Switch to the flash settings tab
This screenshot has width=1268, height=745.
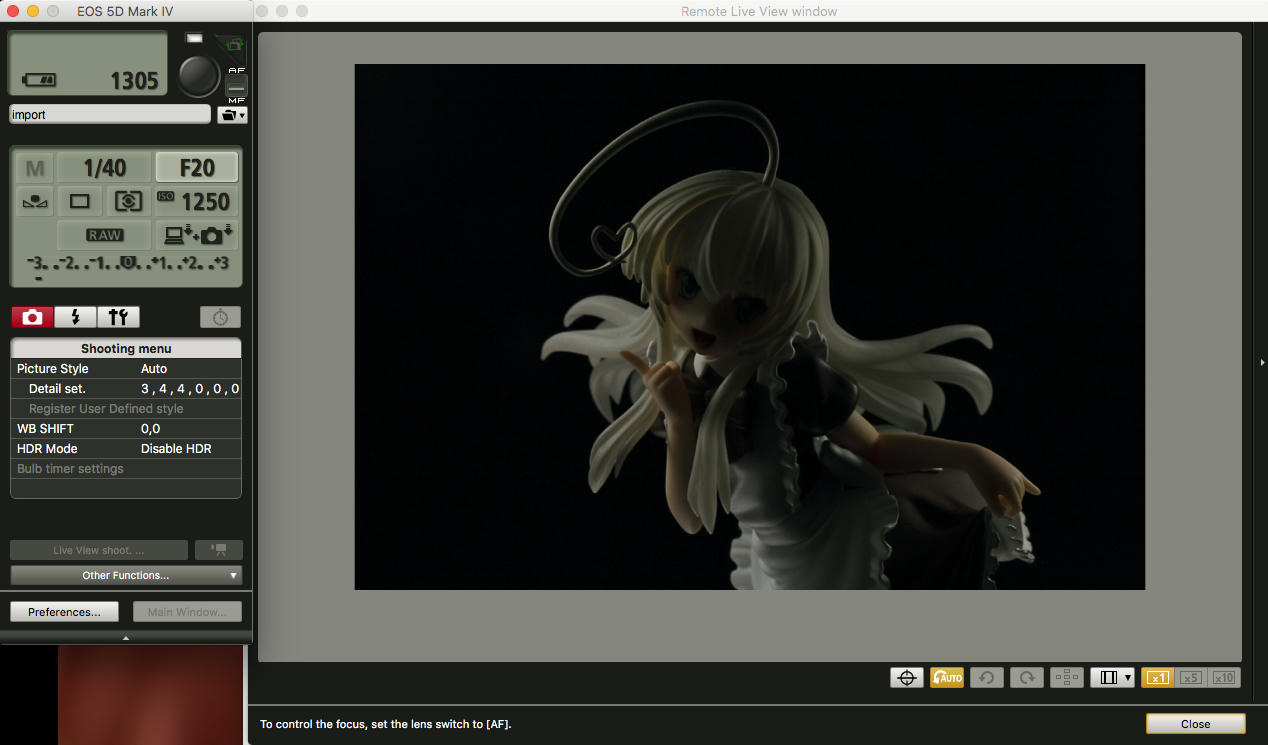75,317
